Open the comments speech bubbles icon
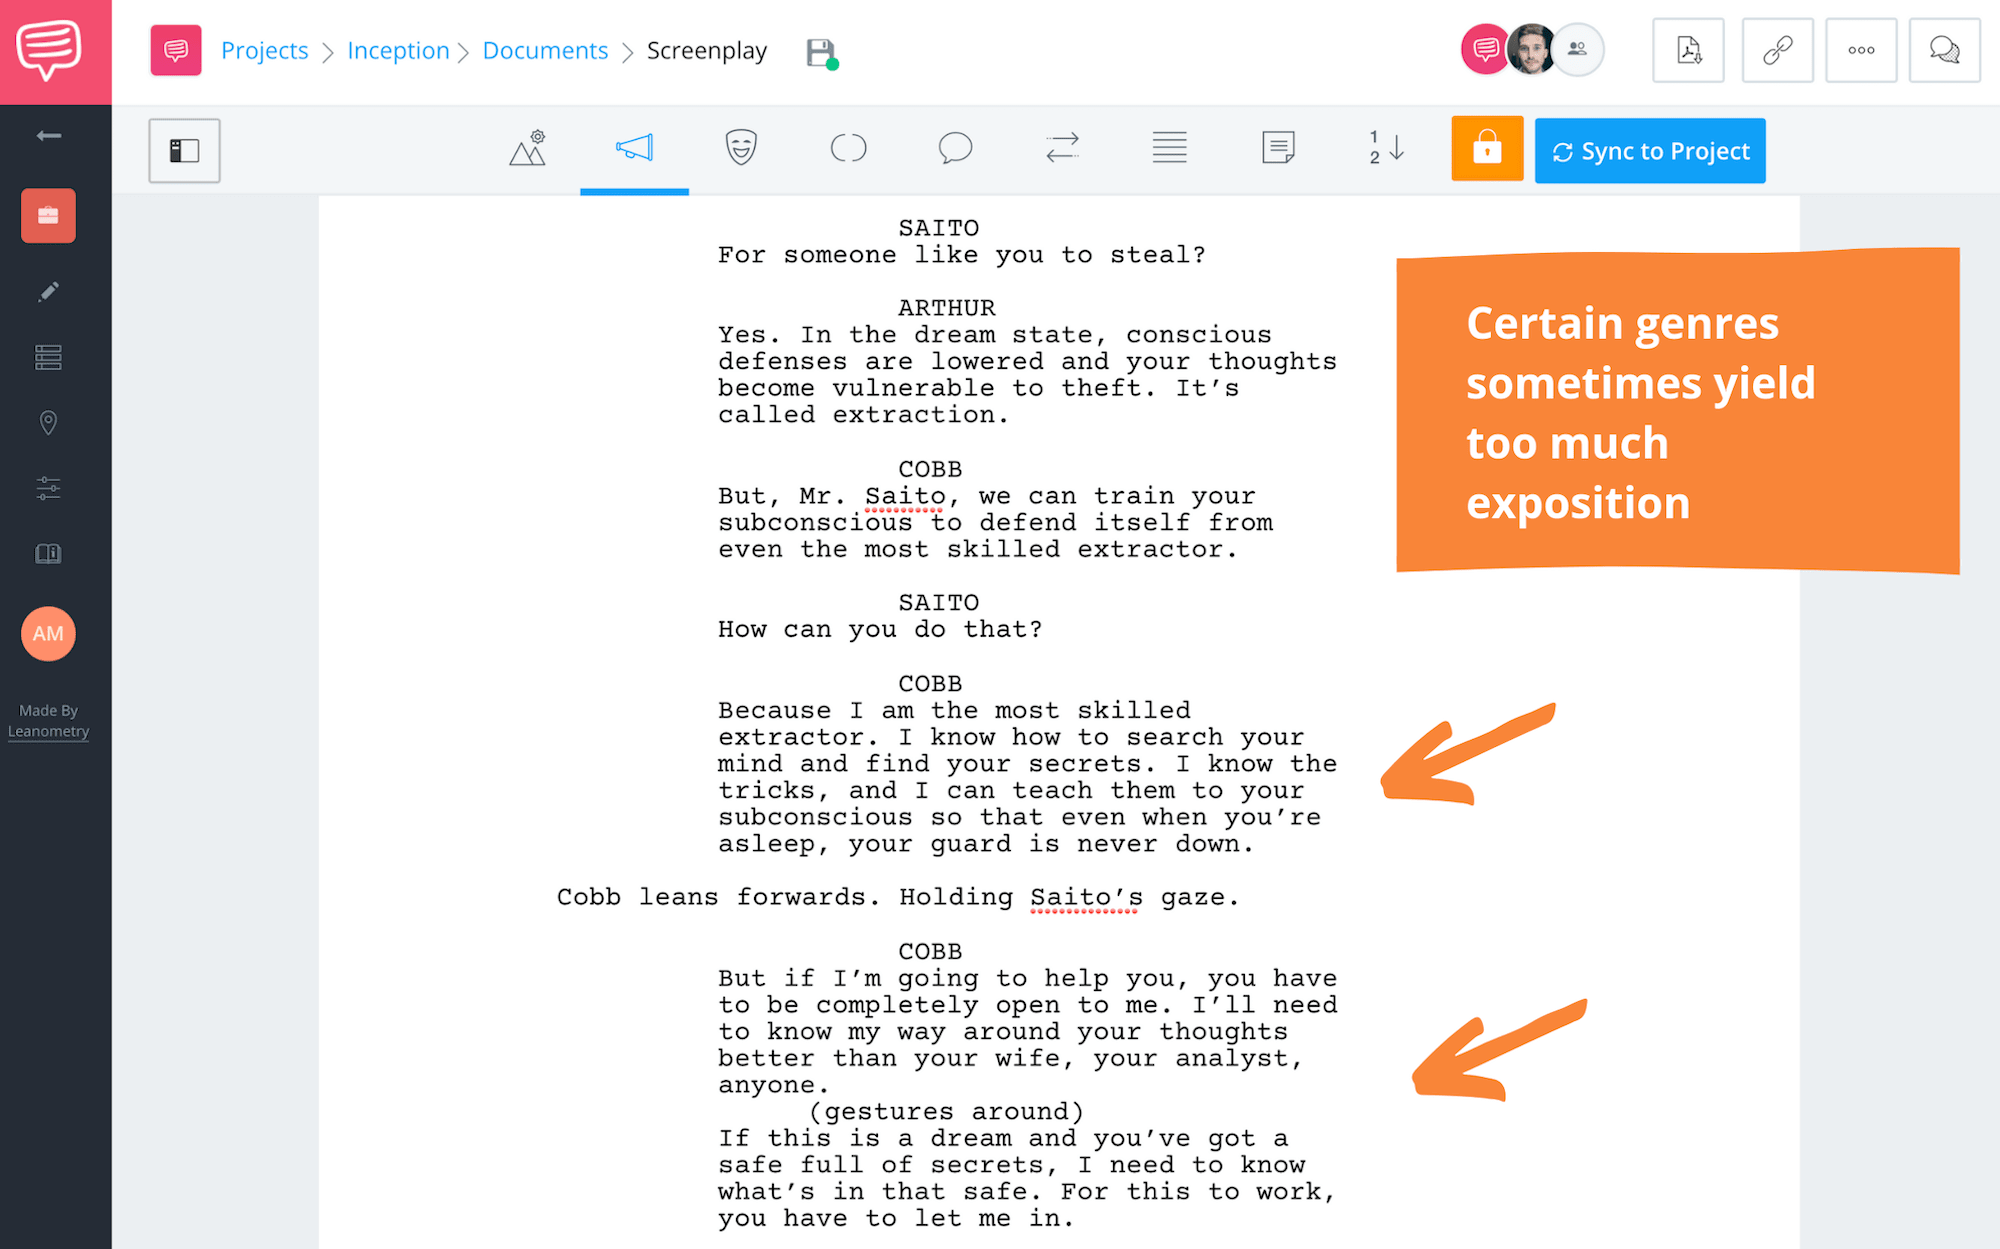 click(x=1944, y=50)
